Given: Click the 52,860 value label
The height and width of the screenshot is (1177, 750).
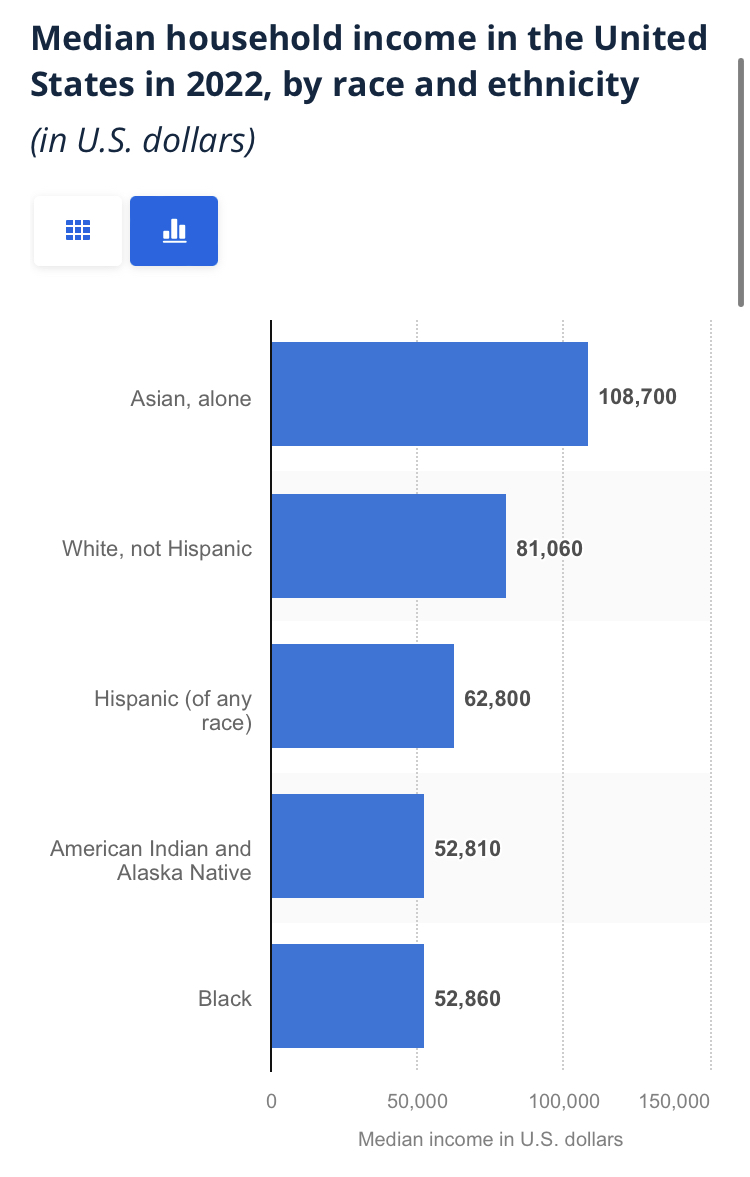Looking at the screenshot, I should [467, 998].
